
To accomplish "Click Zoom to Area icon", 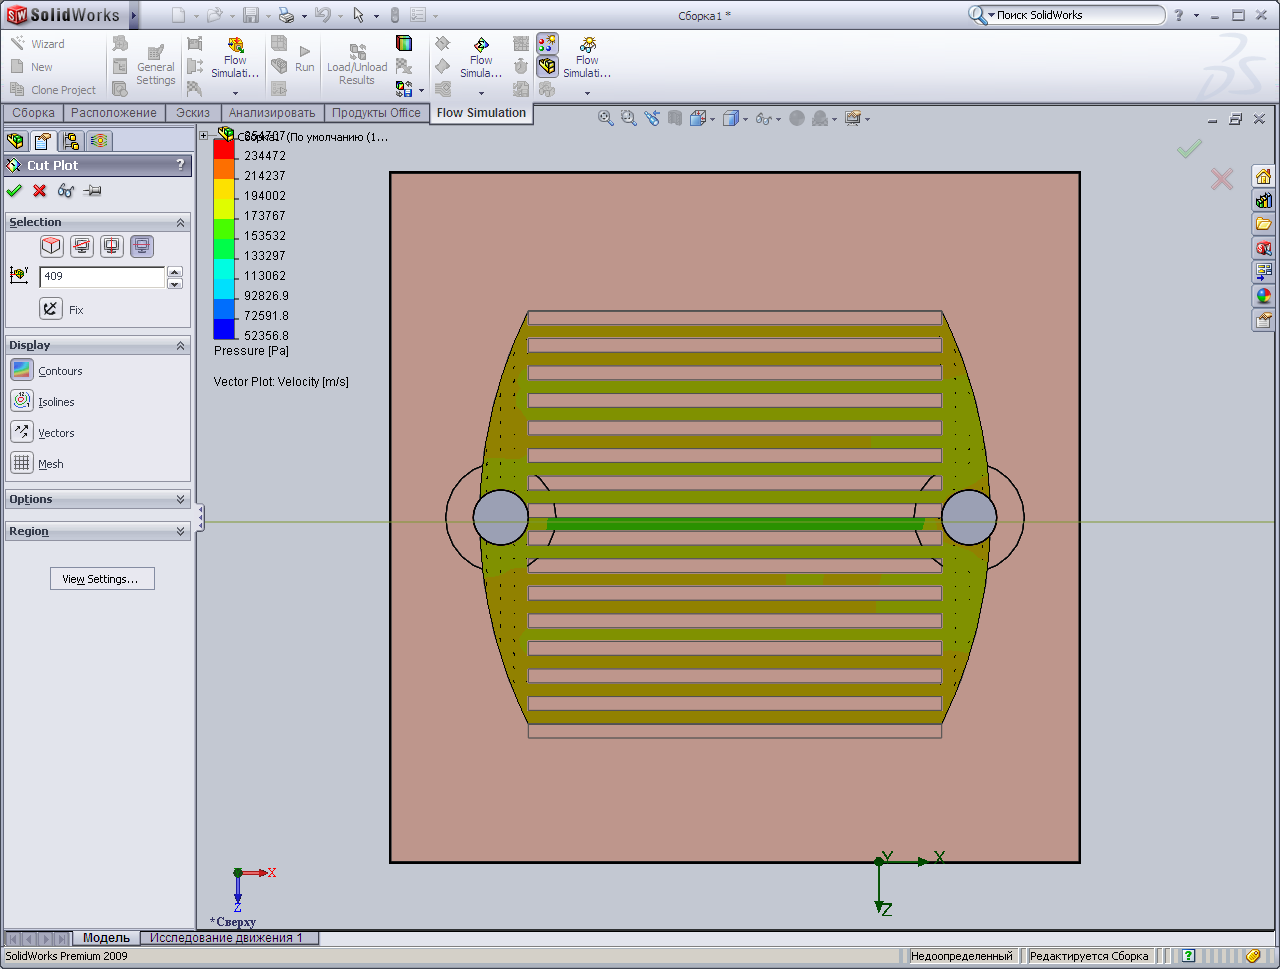I will point(628,118).
